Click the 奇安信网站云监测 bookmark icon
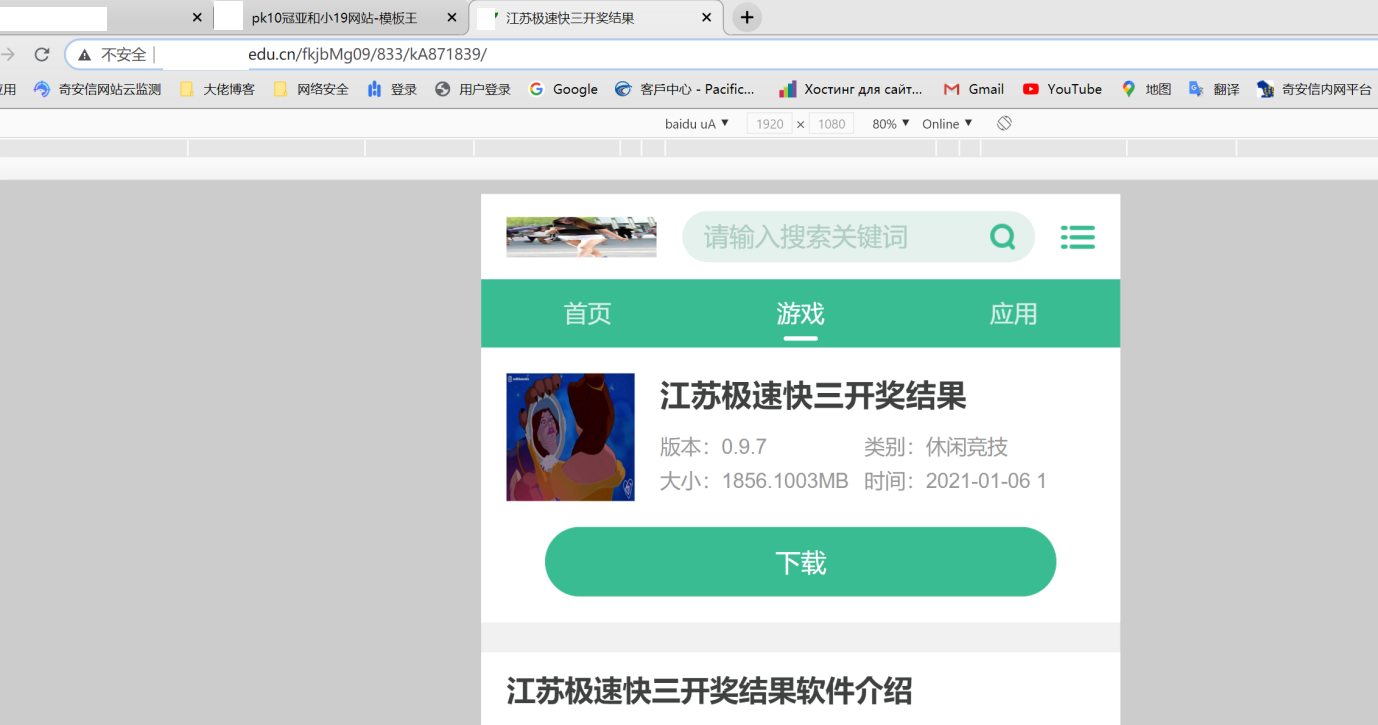Screen dimensions: 1378x725 coord(41,89)
